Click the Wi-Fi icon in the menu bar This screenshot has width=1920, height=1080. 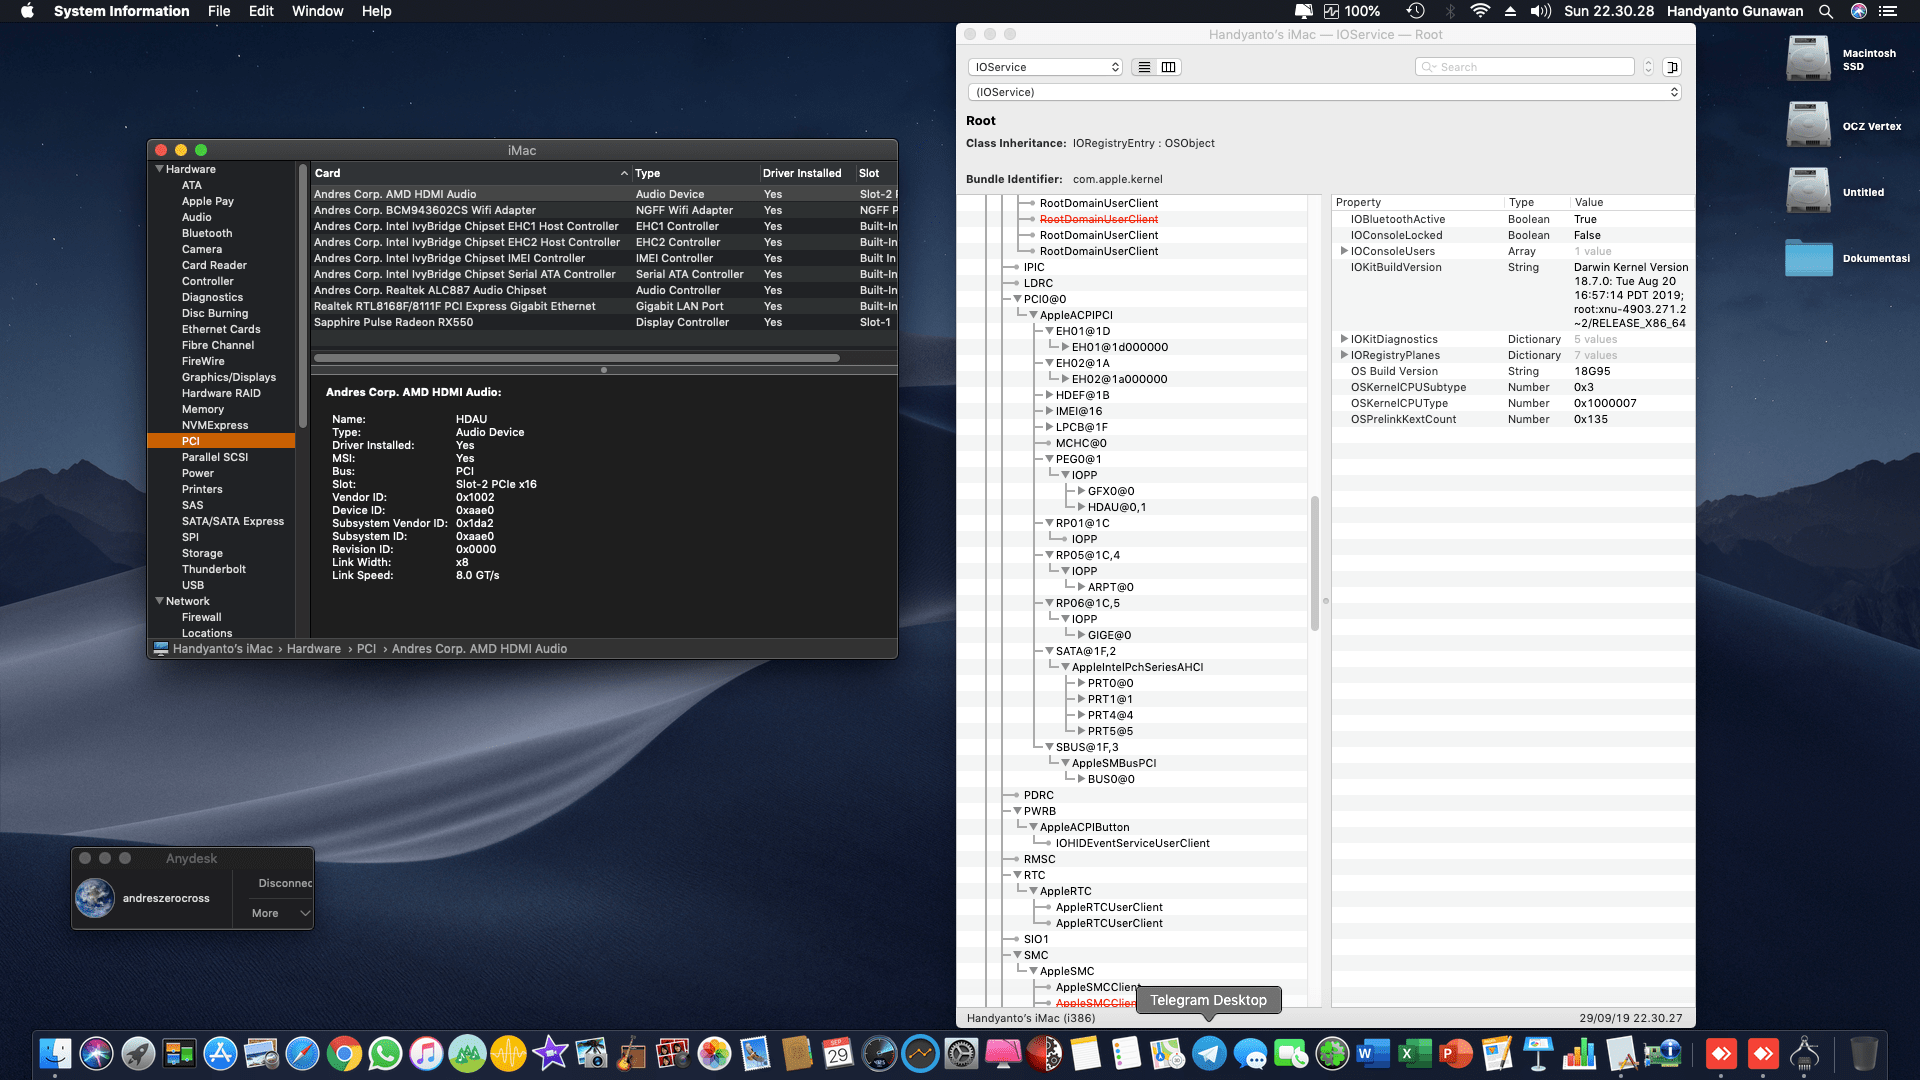click(1479, 11)
